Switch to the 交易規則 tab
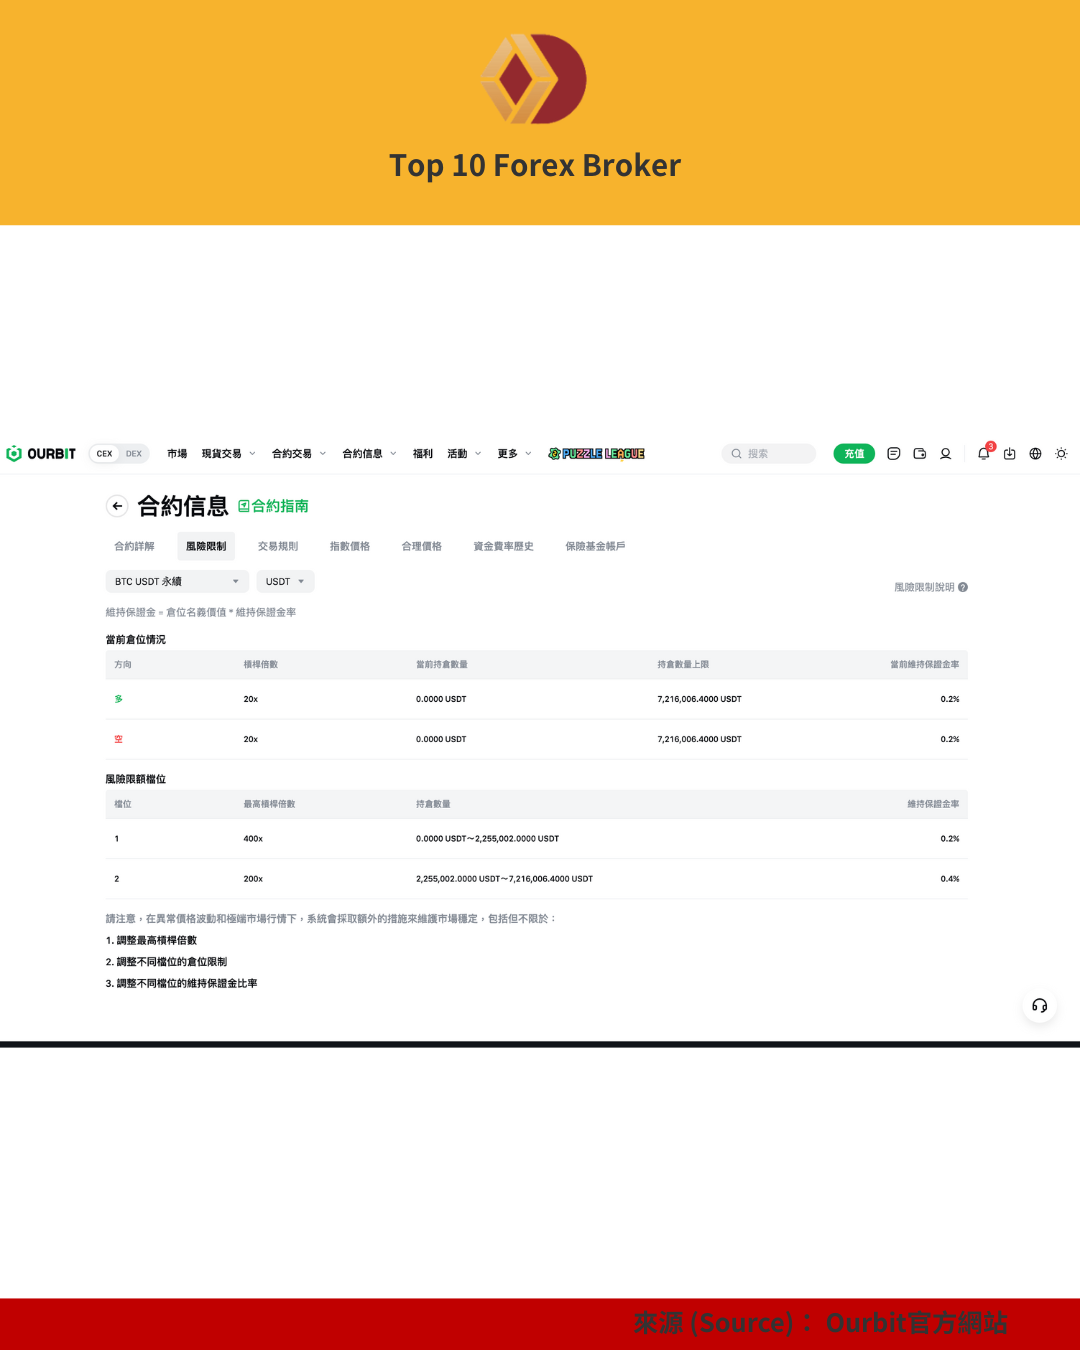The image size is (1080, 1350). [277, 547]
